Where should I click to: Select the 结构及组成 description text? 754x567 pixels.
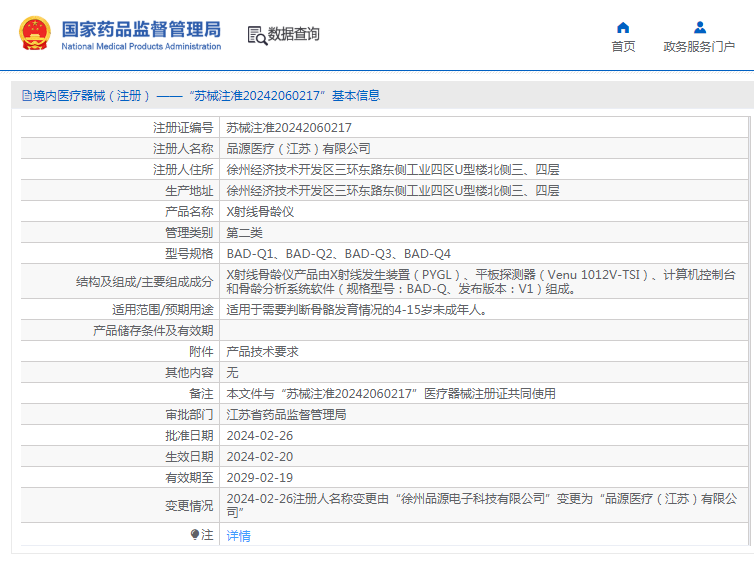coord(481,282)
